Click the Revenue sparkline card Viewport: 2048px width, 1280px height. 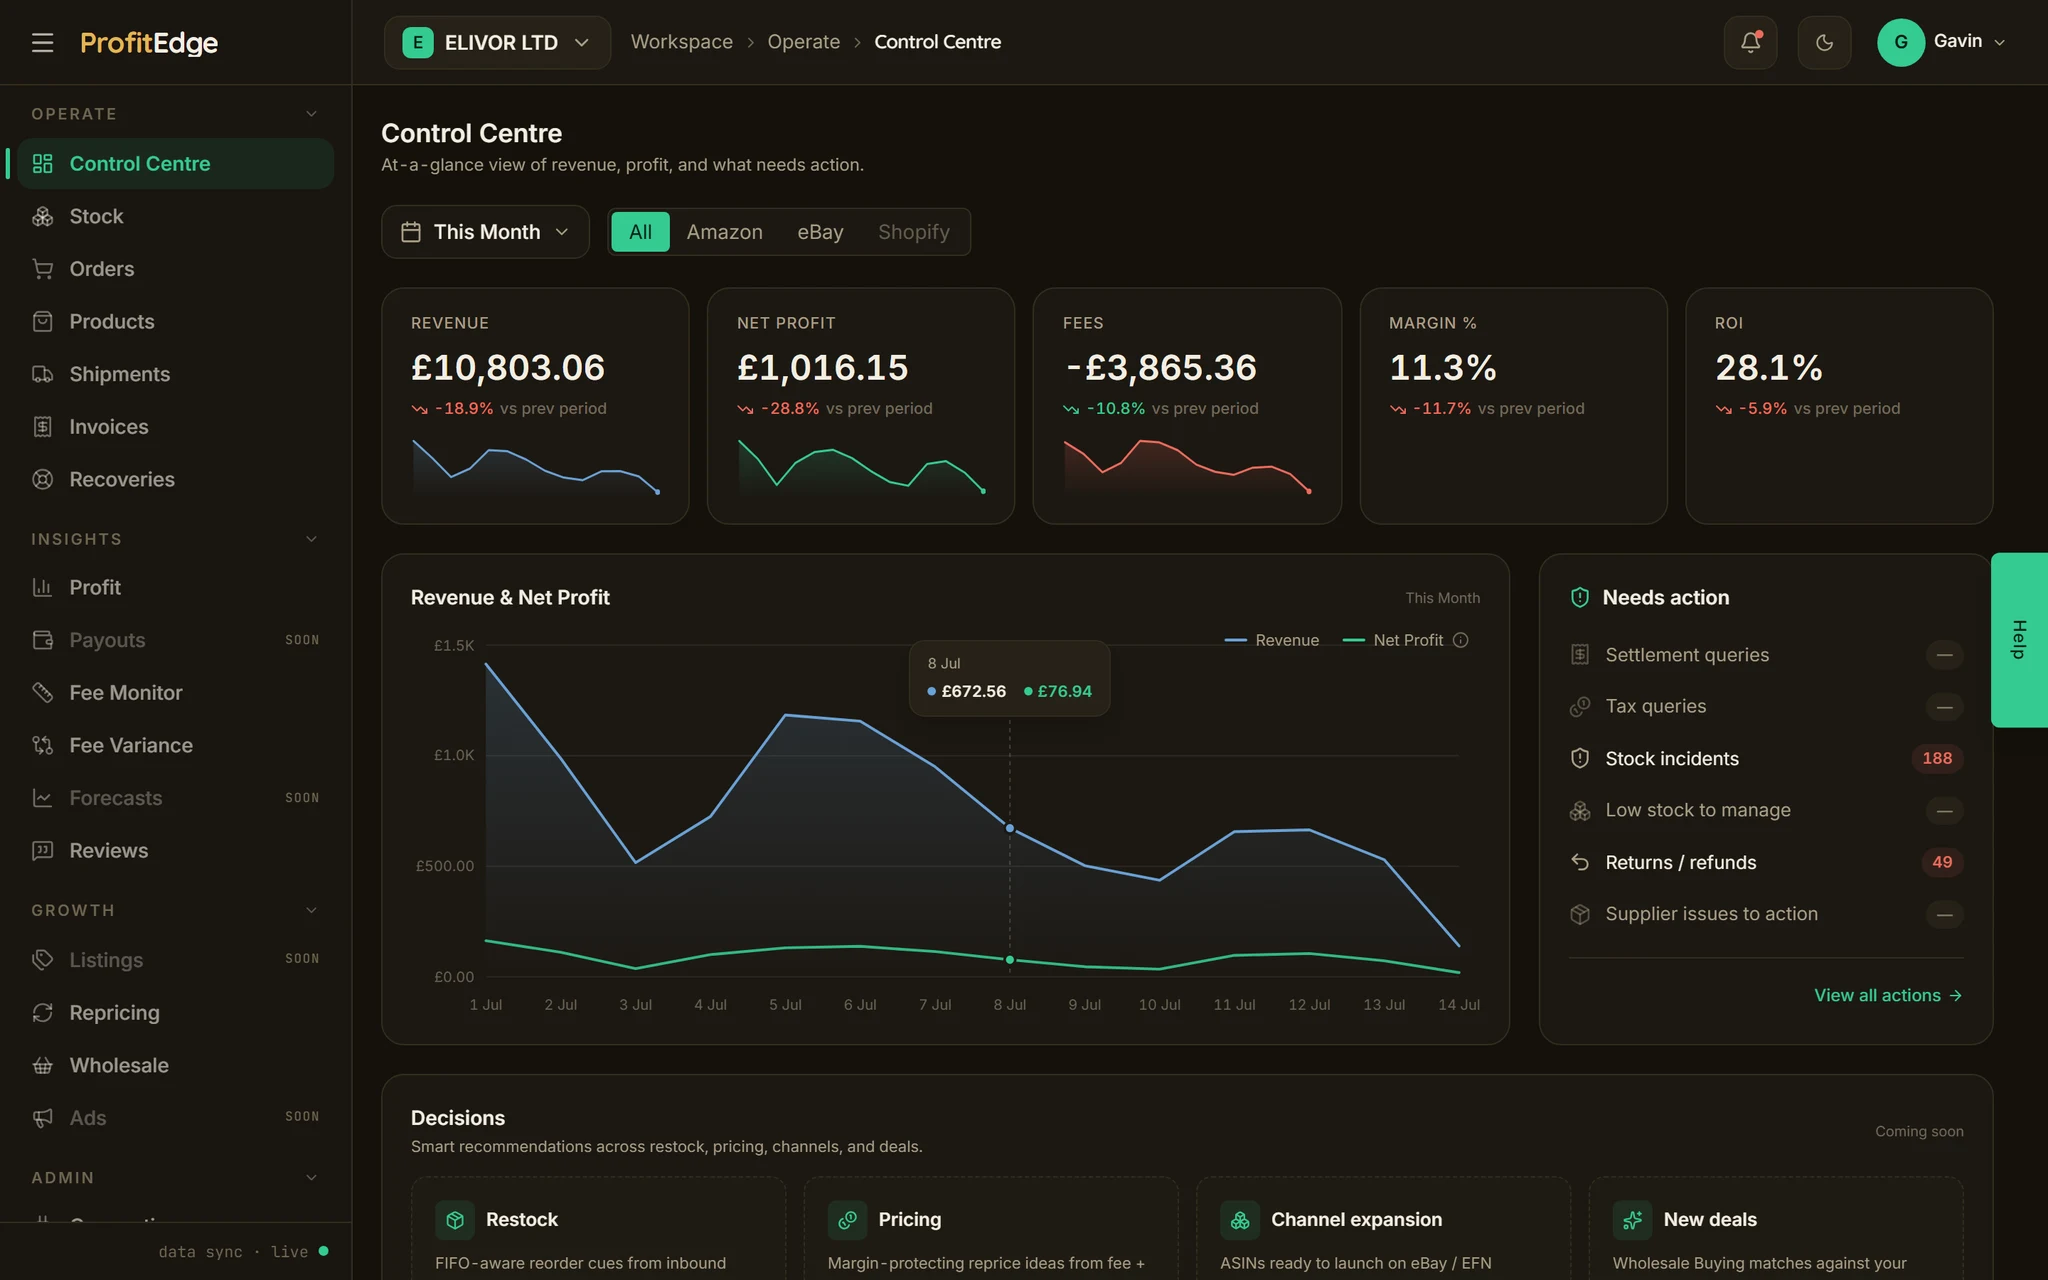(535, 406)
